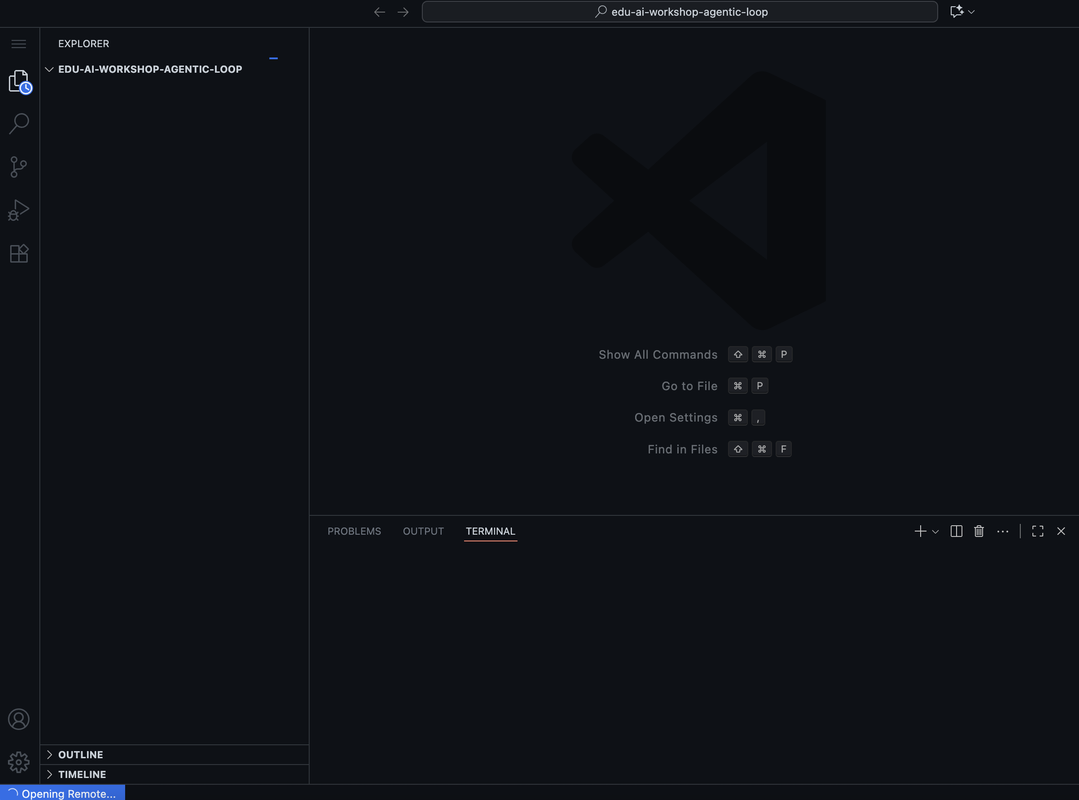Maximize the panel size
The width and height of the screenshot is (1079, 800).
[x=1038, y=531]
